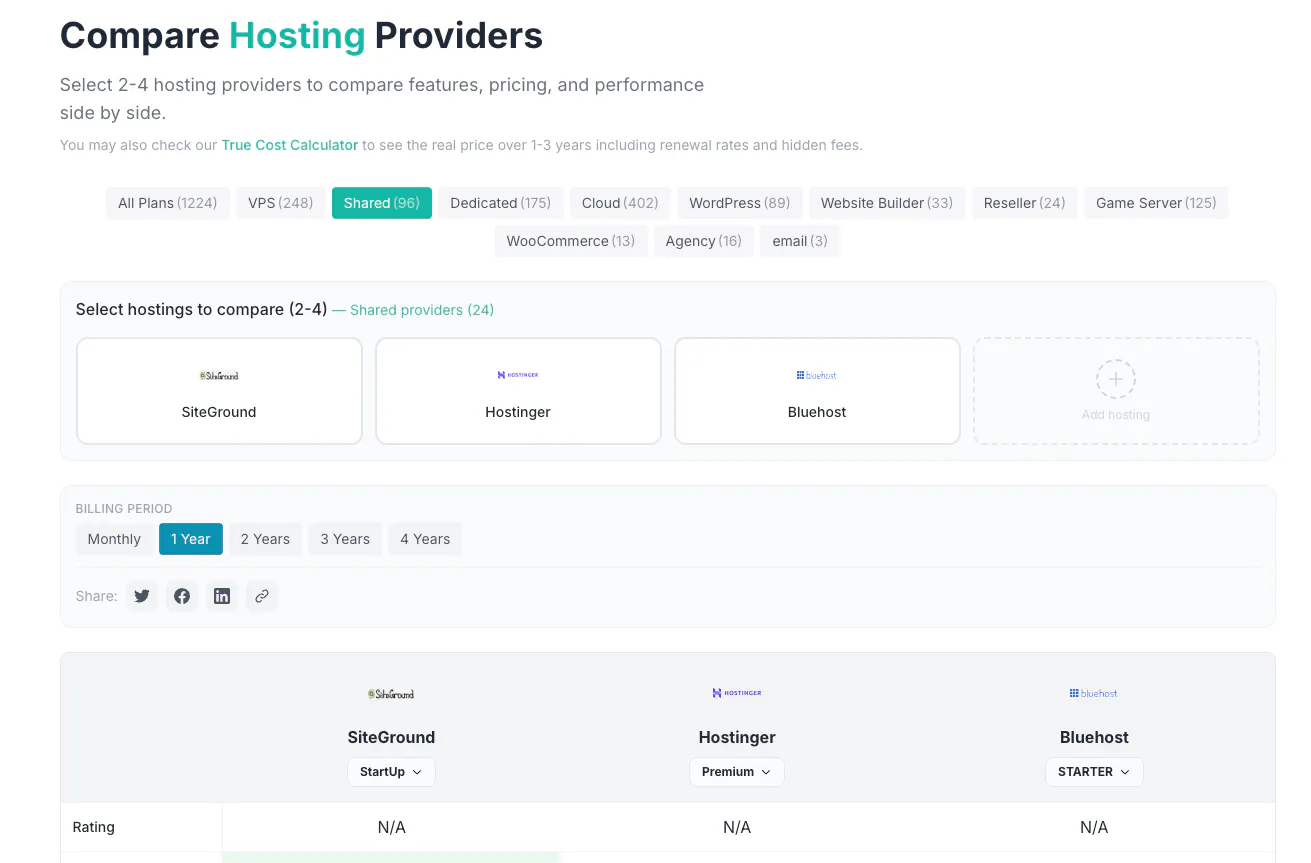Choose 3 Years billing period
The image size is (1311, 863).
tap(345, 539)
